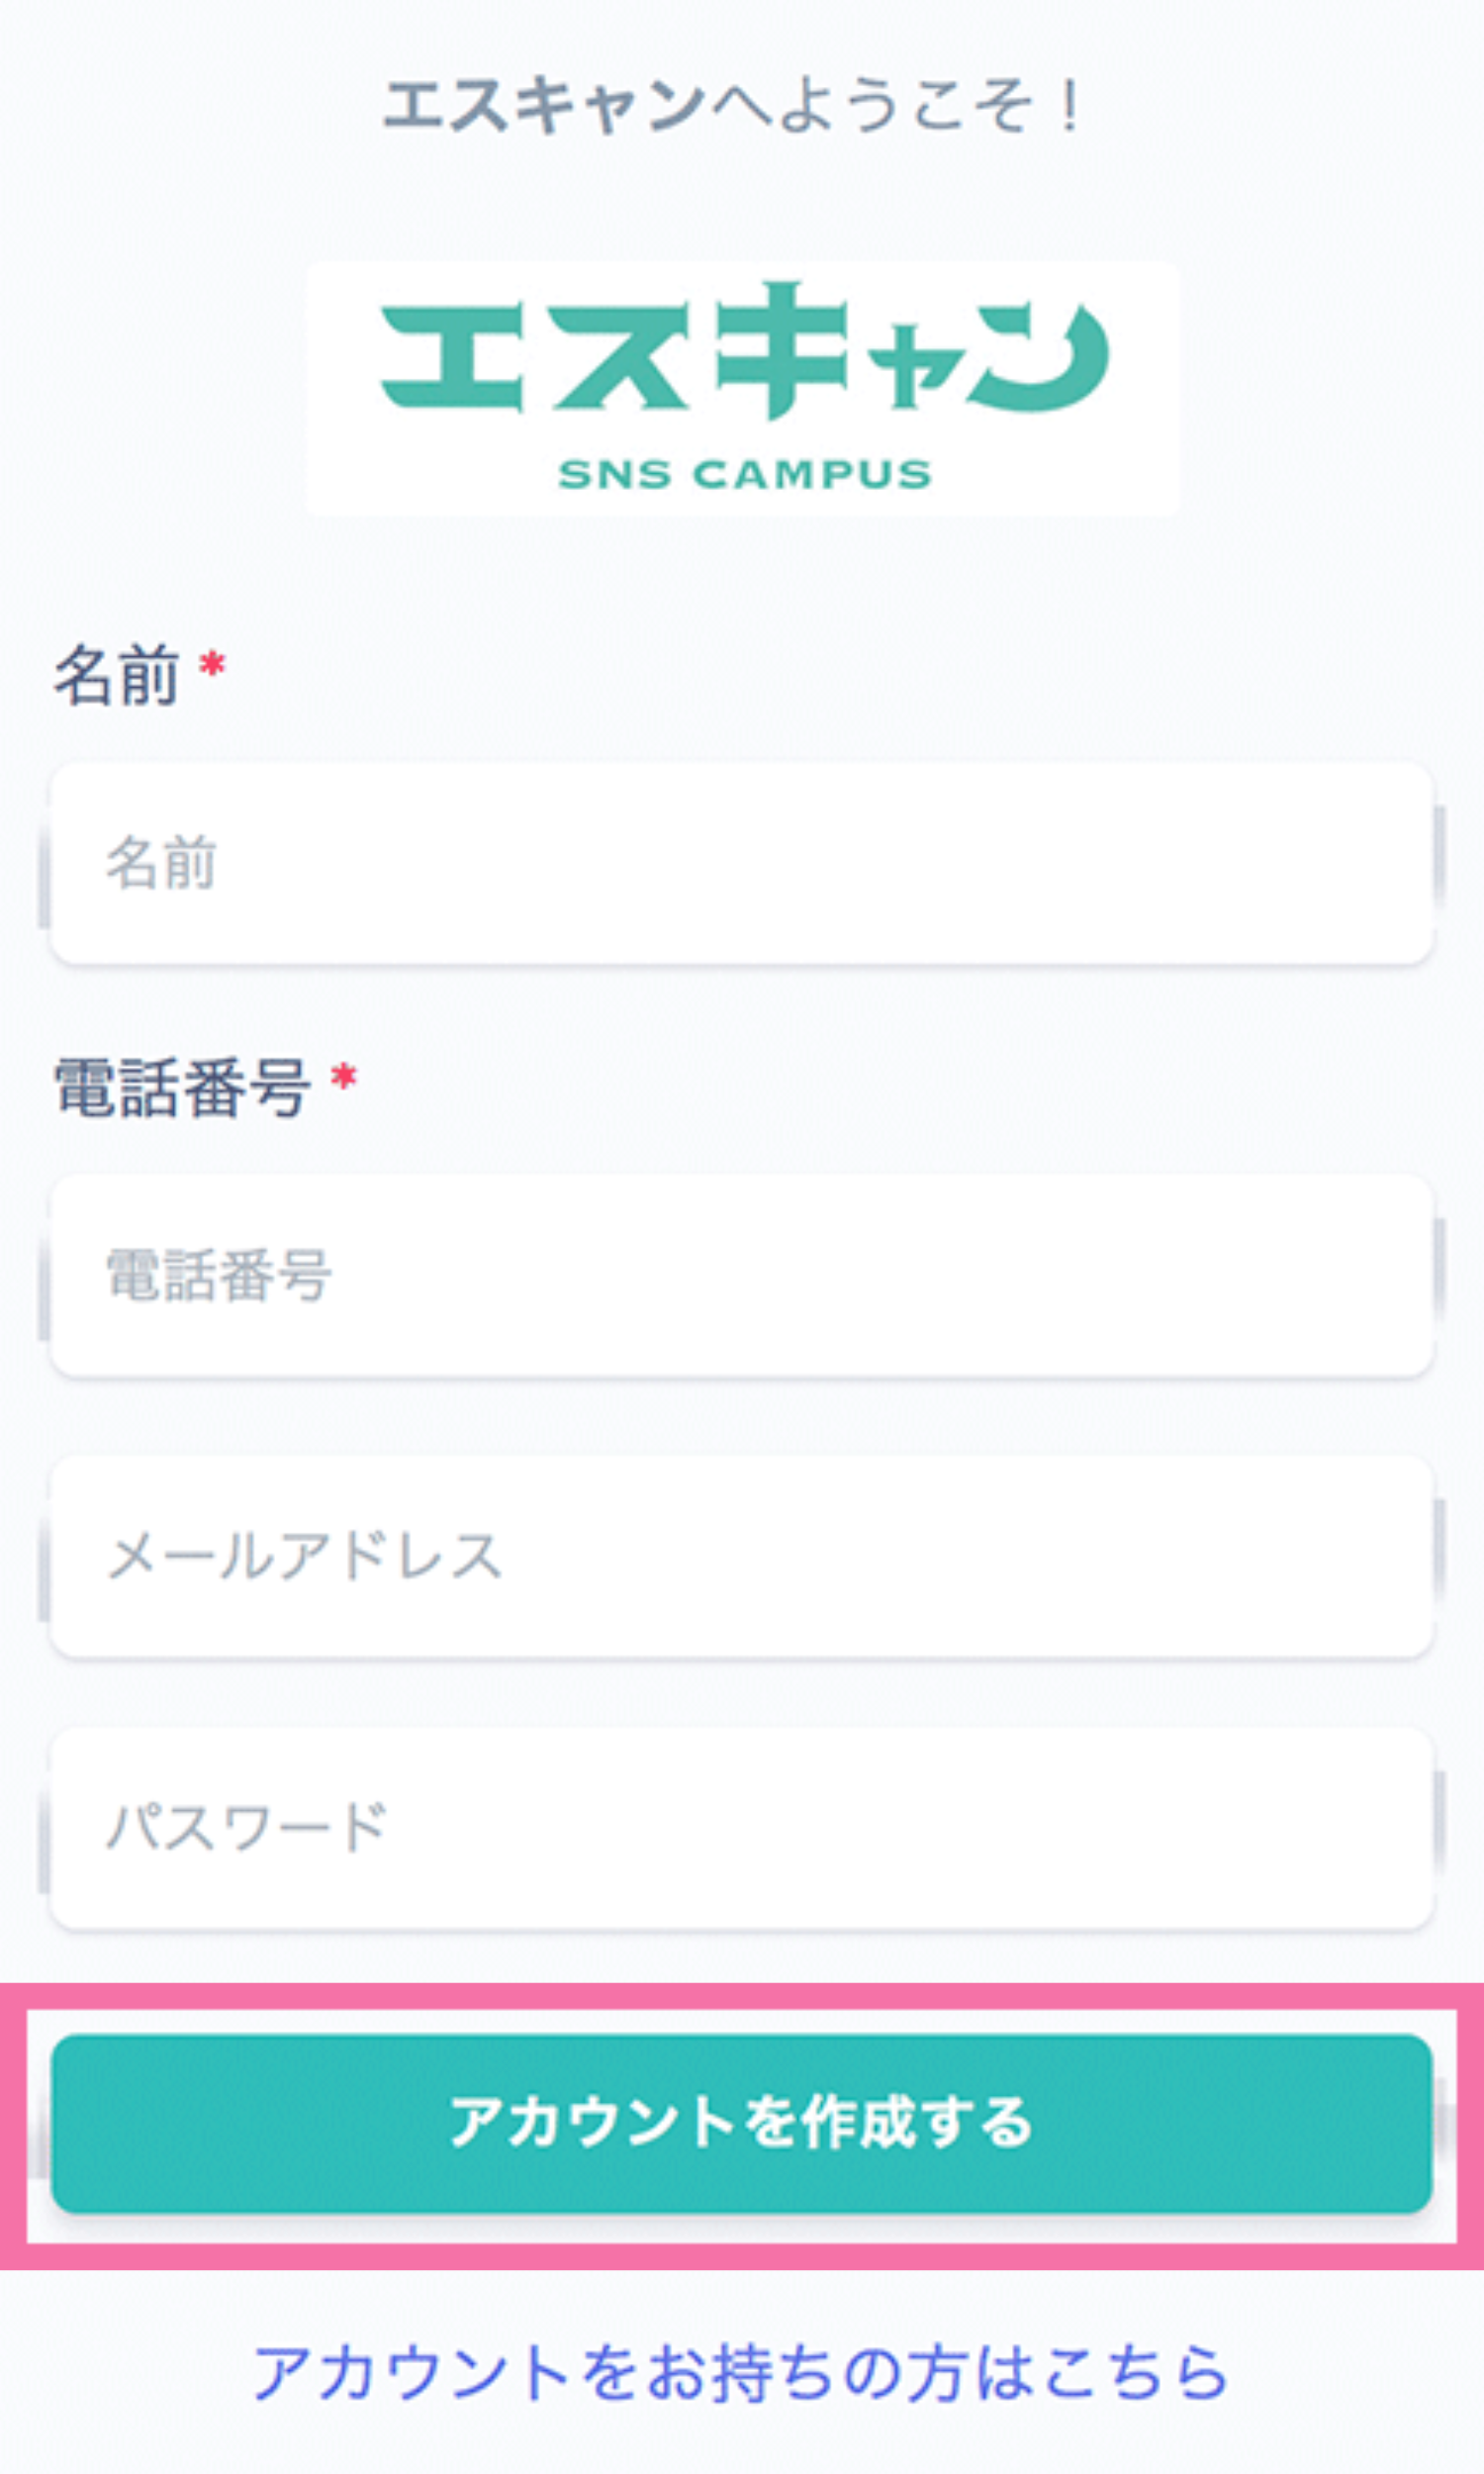The width and height of the screenshot is (1484, 2474).
Task: Click the パスワード placeholder text
Action: pos(247,1828)
